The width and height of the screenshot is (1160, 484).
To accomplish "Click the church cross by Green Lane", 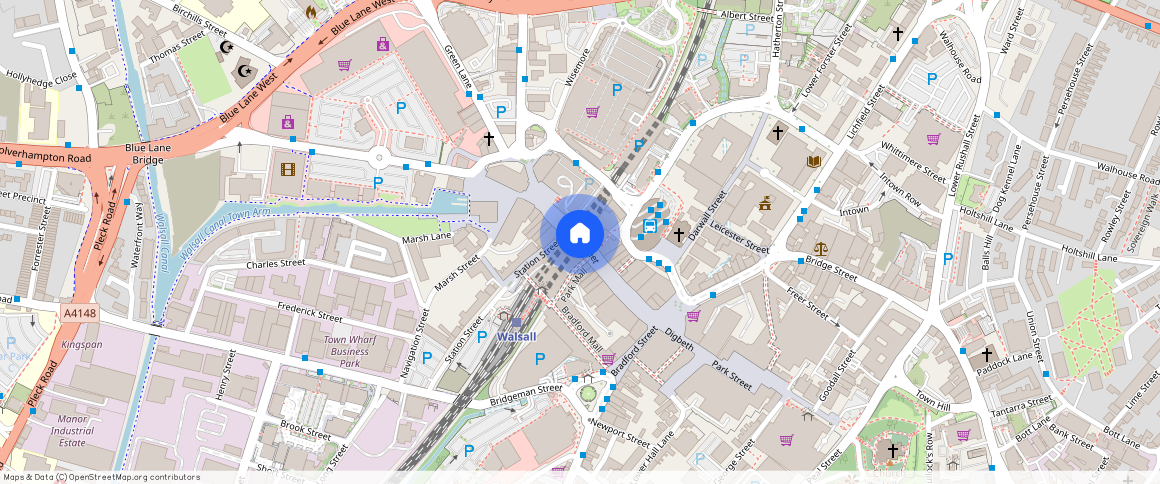I will 489,139.
